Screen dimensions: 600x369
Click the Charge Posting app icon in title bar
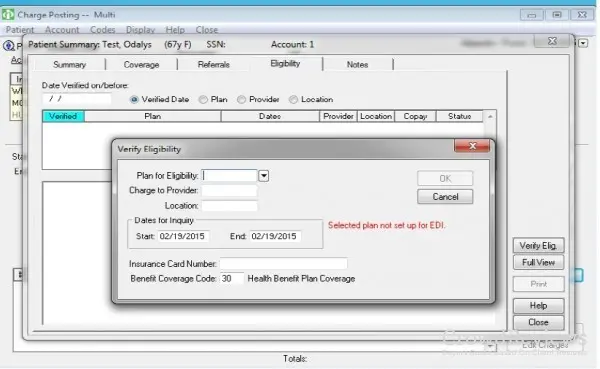click(x=8, y=15)
